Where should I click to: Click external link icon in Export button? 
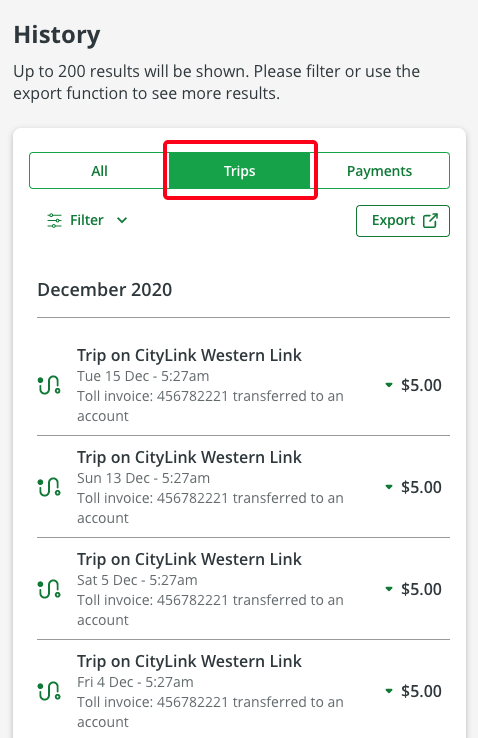point(430,220)
